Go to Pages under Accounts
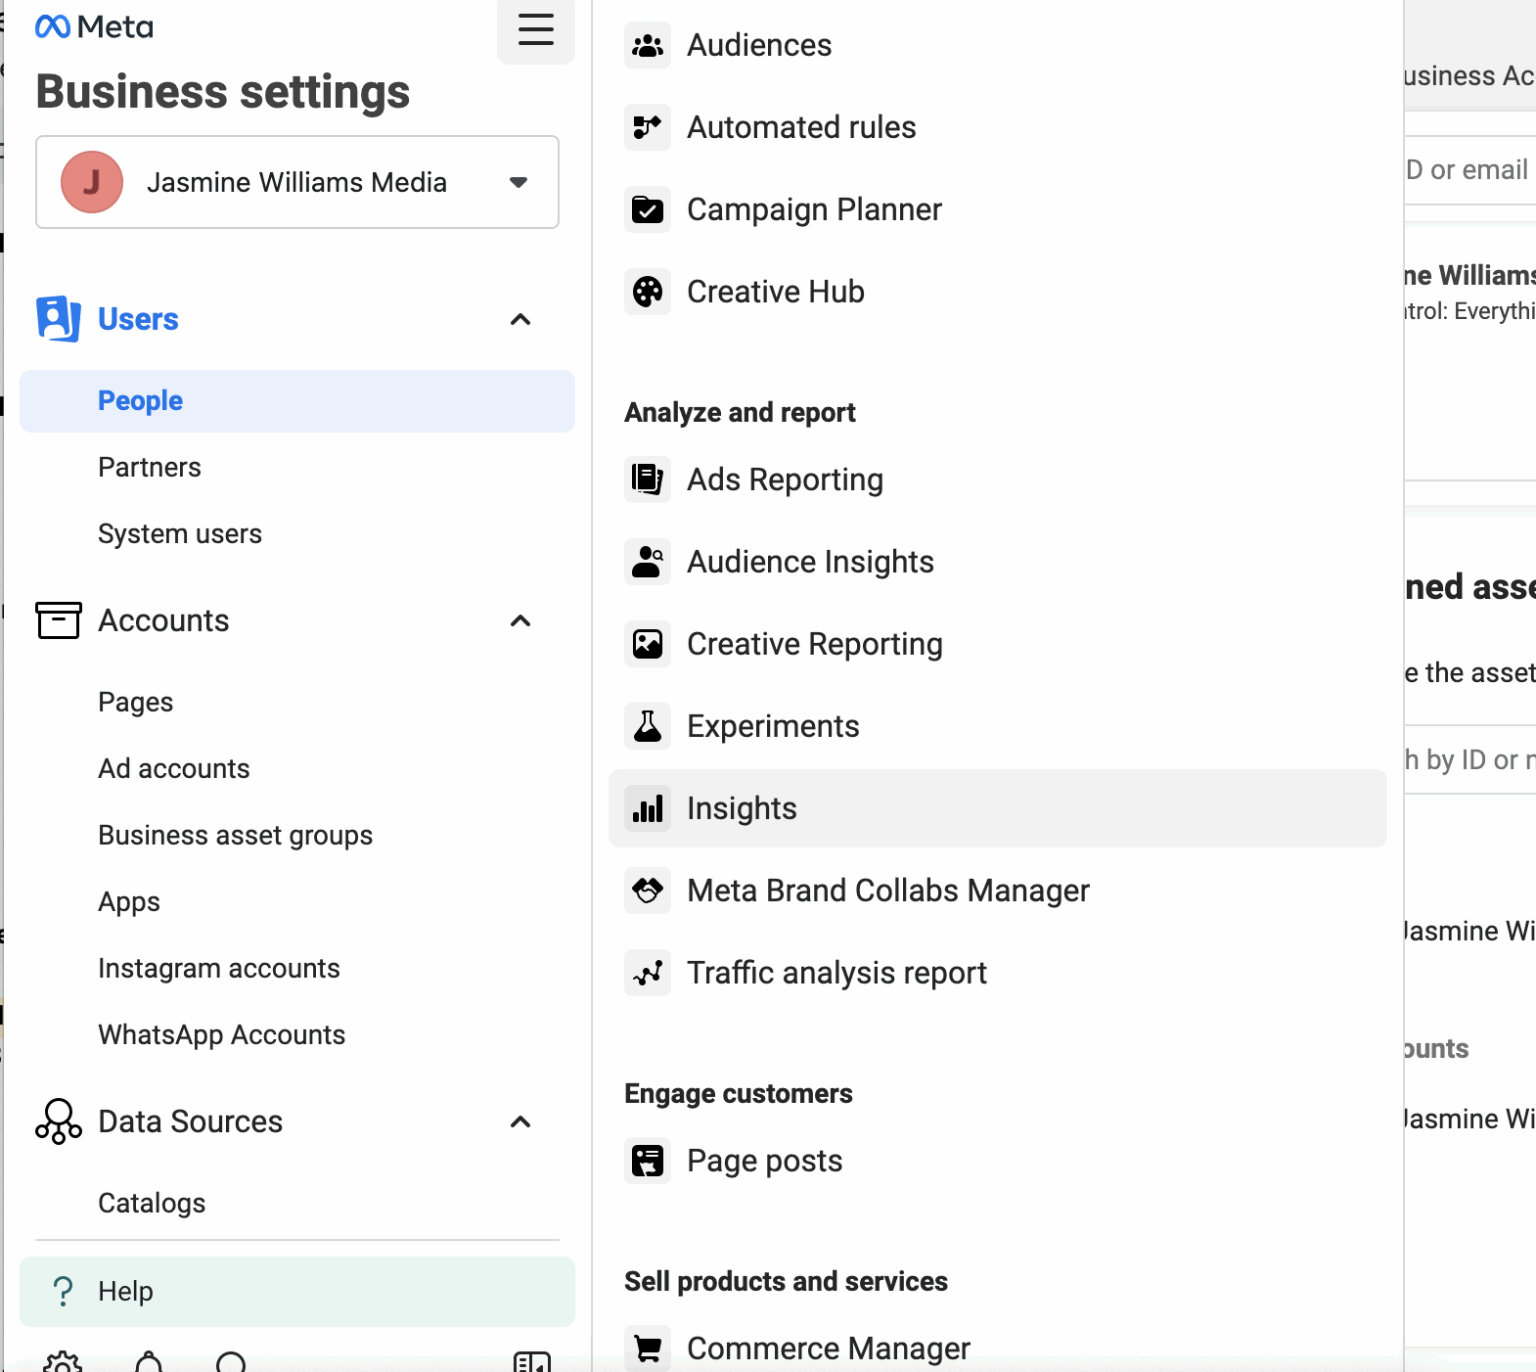This screenshot has width=1536, height=1372. point(136,702)
